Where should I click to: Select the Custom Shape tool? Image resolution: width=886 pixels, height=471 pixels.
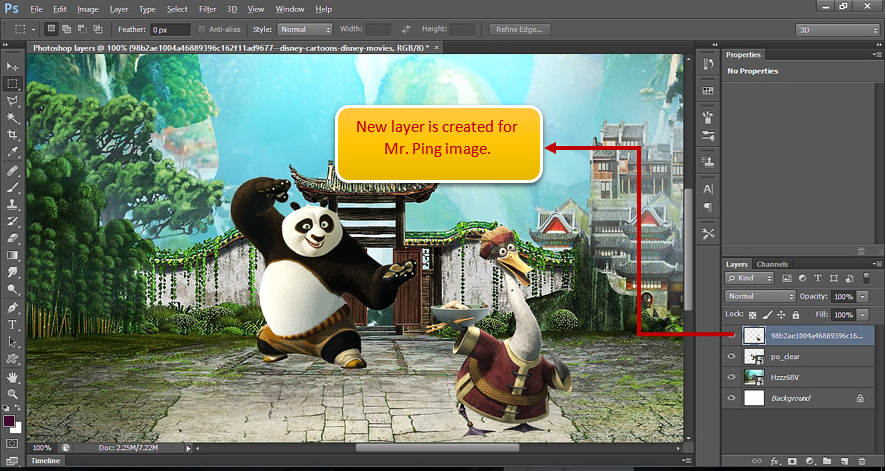coord(12,359)
